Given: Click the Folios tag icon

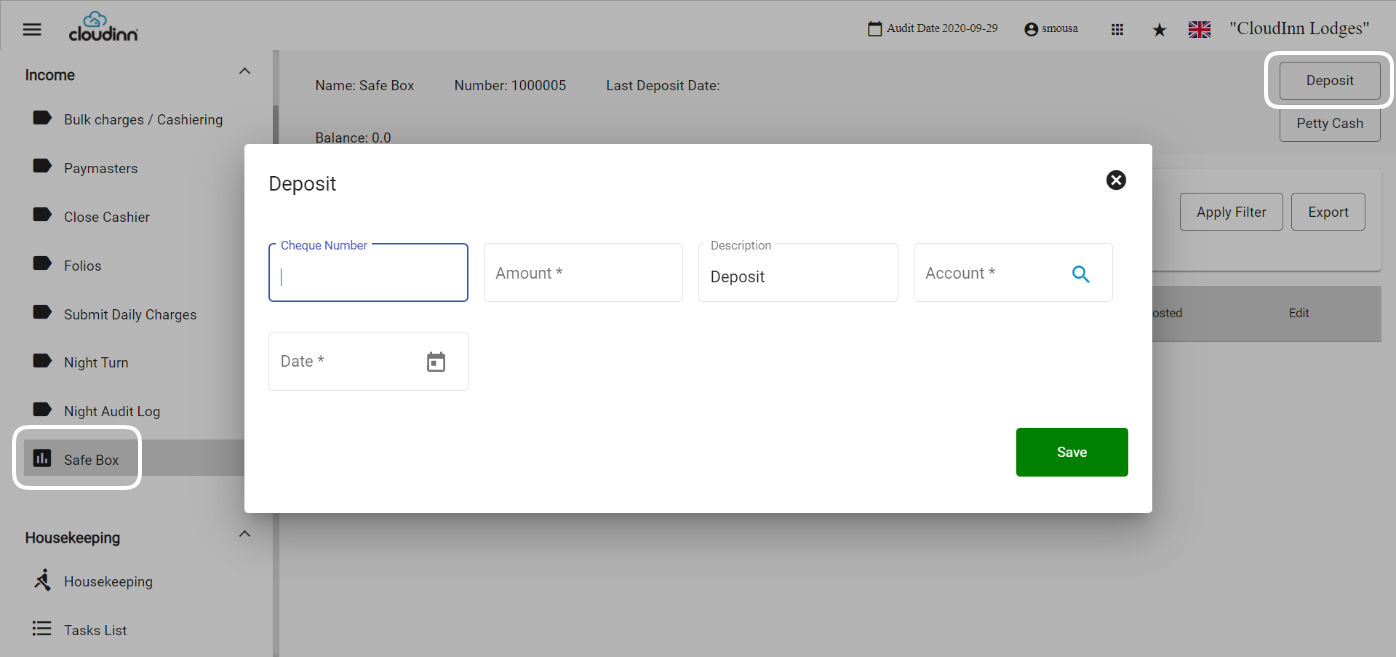Looking at the screenshot, I should (42, 264).
